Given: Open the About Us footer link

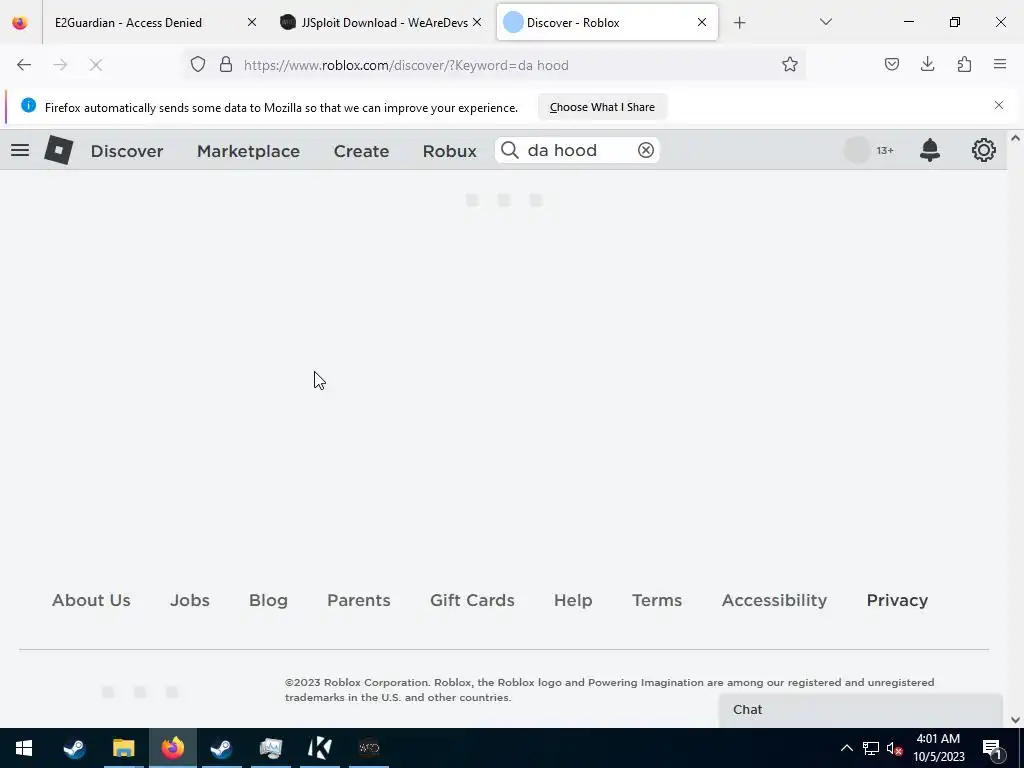Looking at the screenshot, I should pos(91,600).
